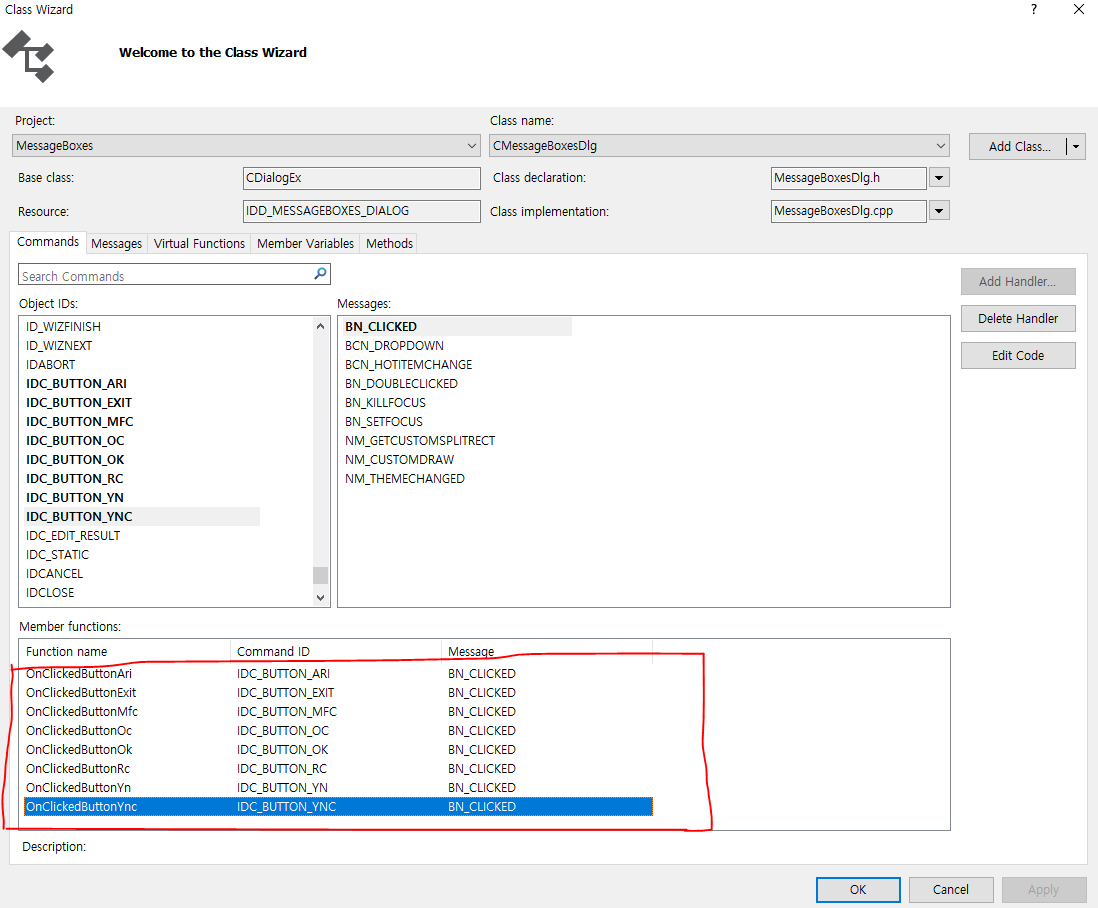The width and height of the screenshot is (1098, 908).
Task: Select OnClickedButtonOc member function row
Action: tap(338, 730)
